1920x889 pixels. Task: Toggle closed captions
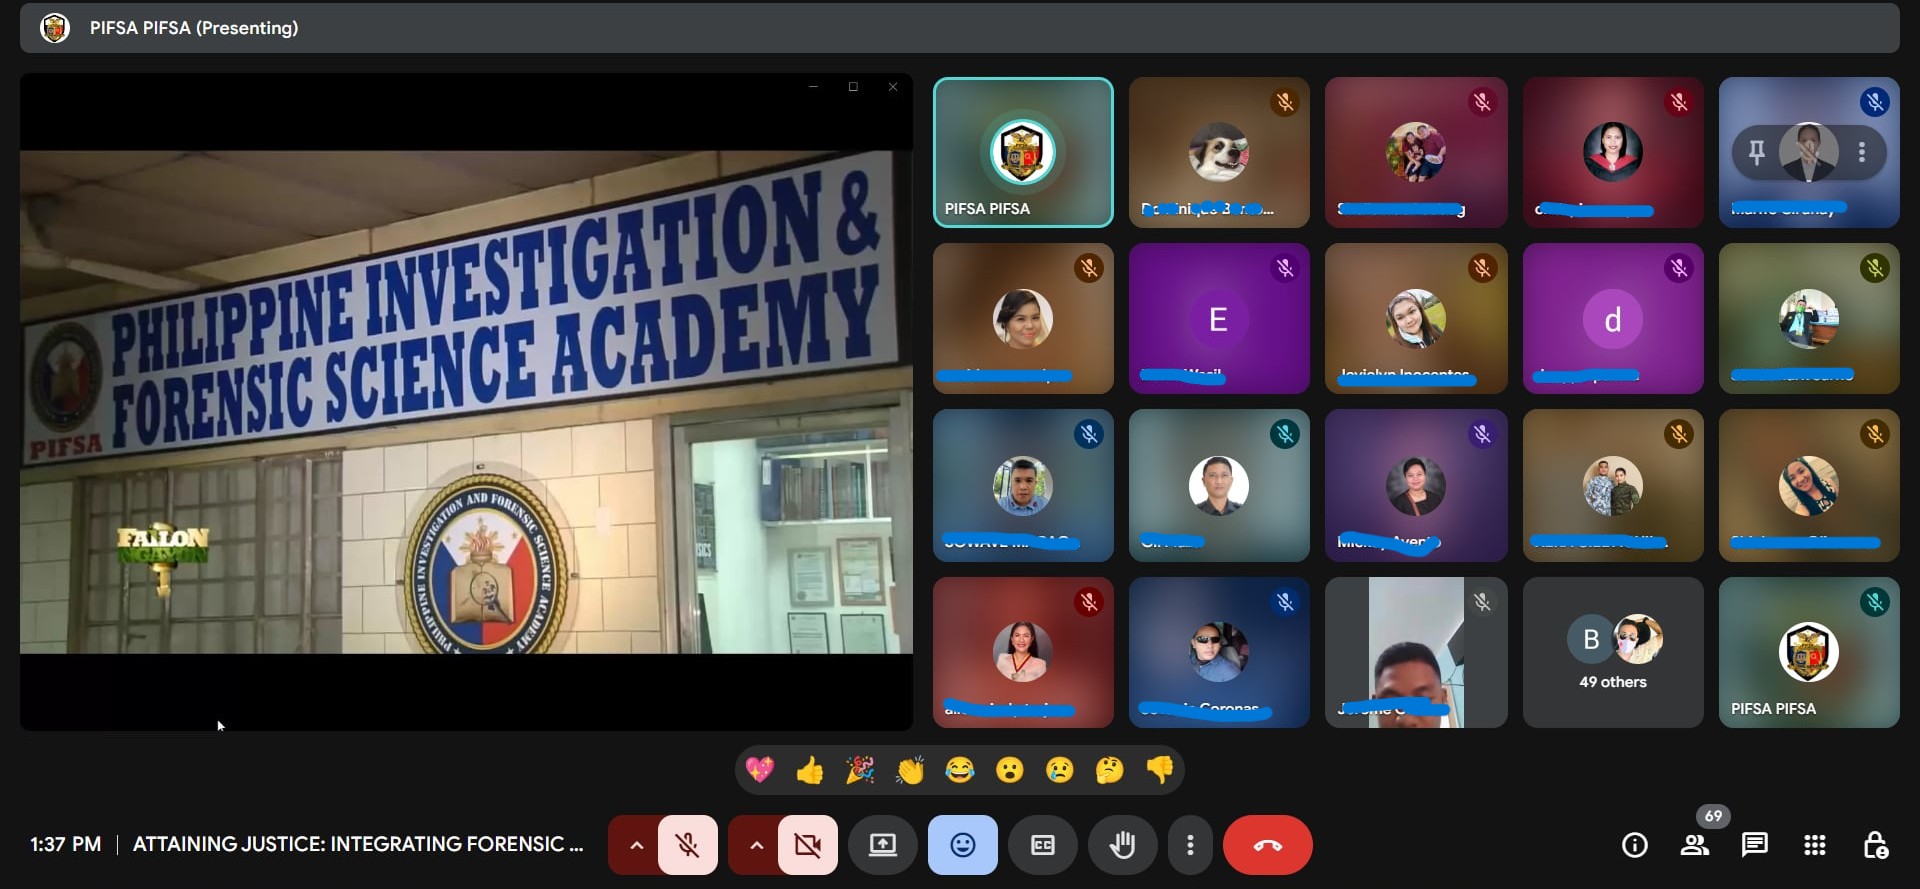pos(1043,845)
